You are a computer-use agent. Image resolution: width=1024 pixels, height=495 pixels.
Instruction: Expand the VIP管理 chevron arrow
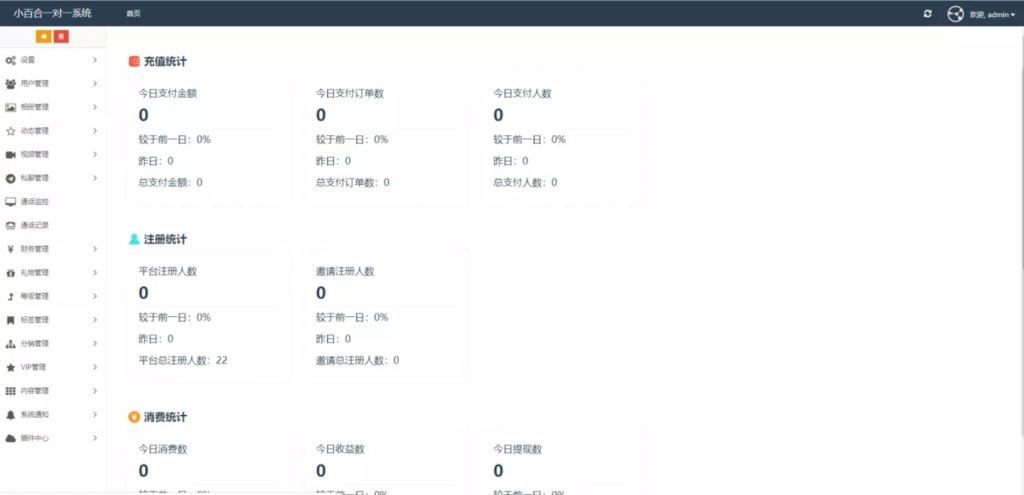[x=95, y=367]
